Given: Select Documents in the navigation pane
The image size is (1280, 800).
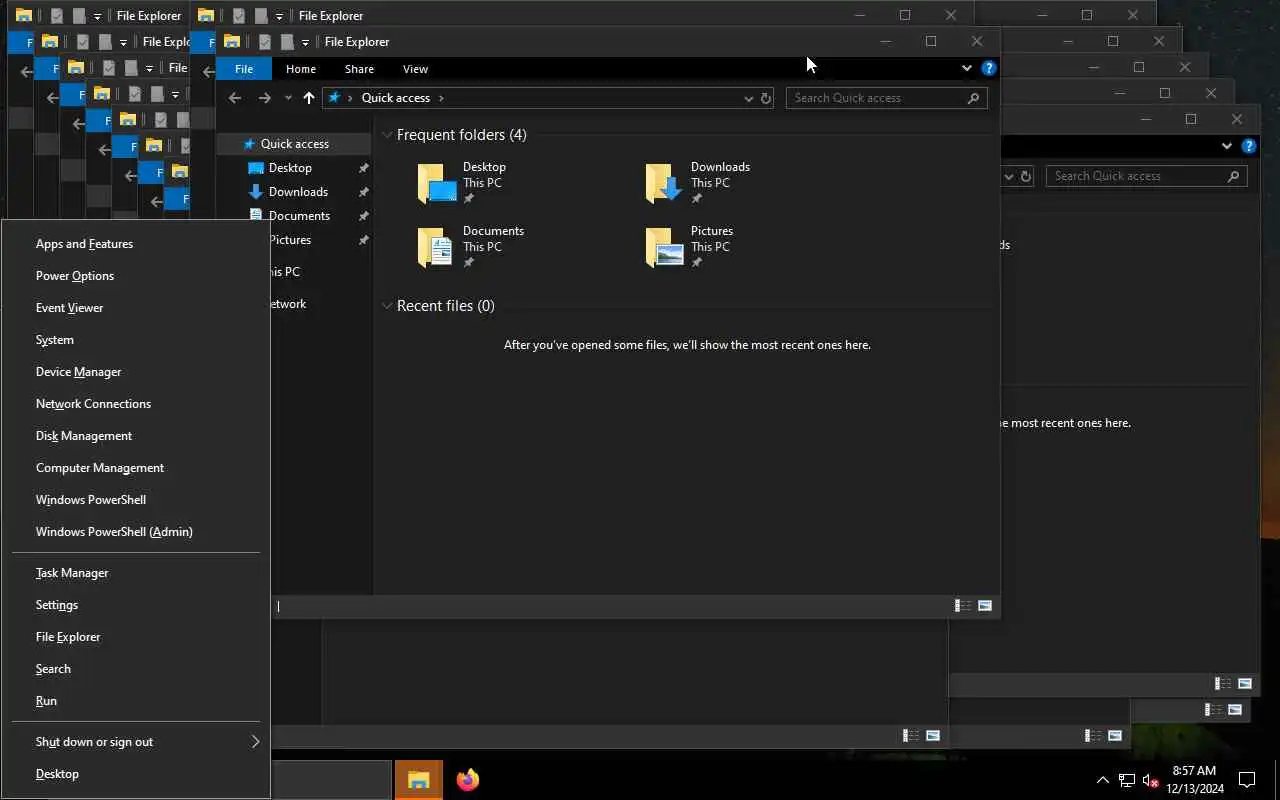Looking at the screenshot, I should pos(299,216).
